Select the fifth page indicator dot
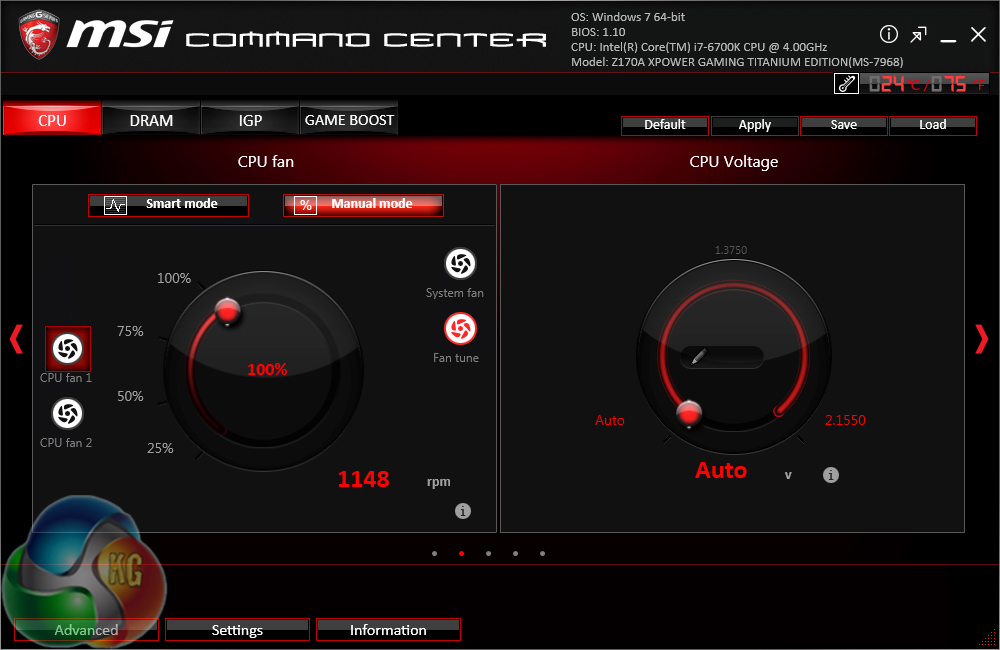Screen dimensions: 1000x650 pos(542,554)
